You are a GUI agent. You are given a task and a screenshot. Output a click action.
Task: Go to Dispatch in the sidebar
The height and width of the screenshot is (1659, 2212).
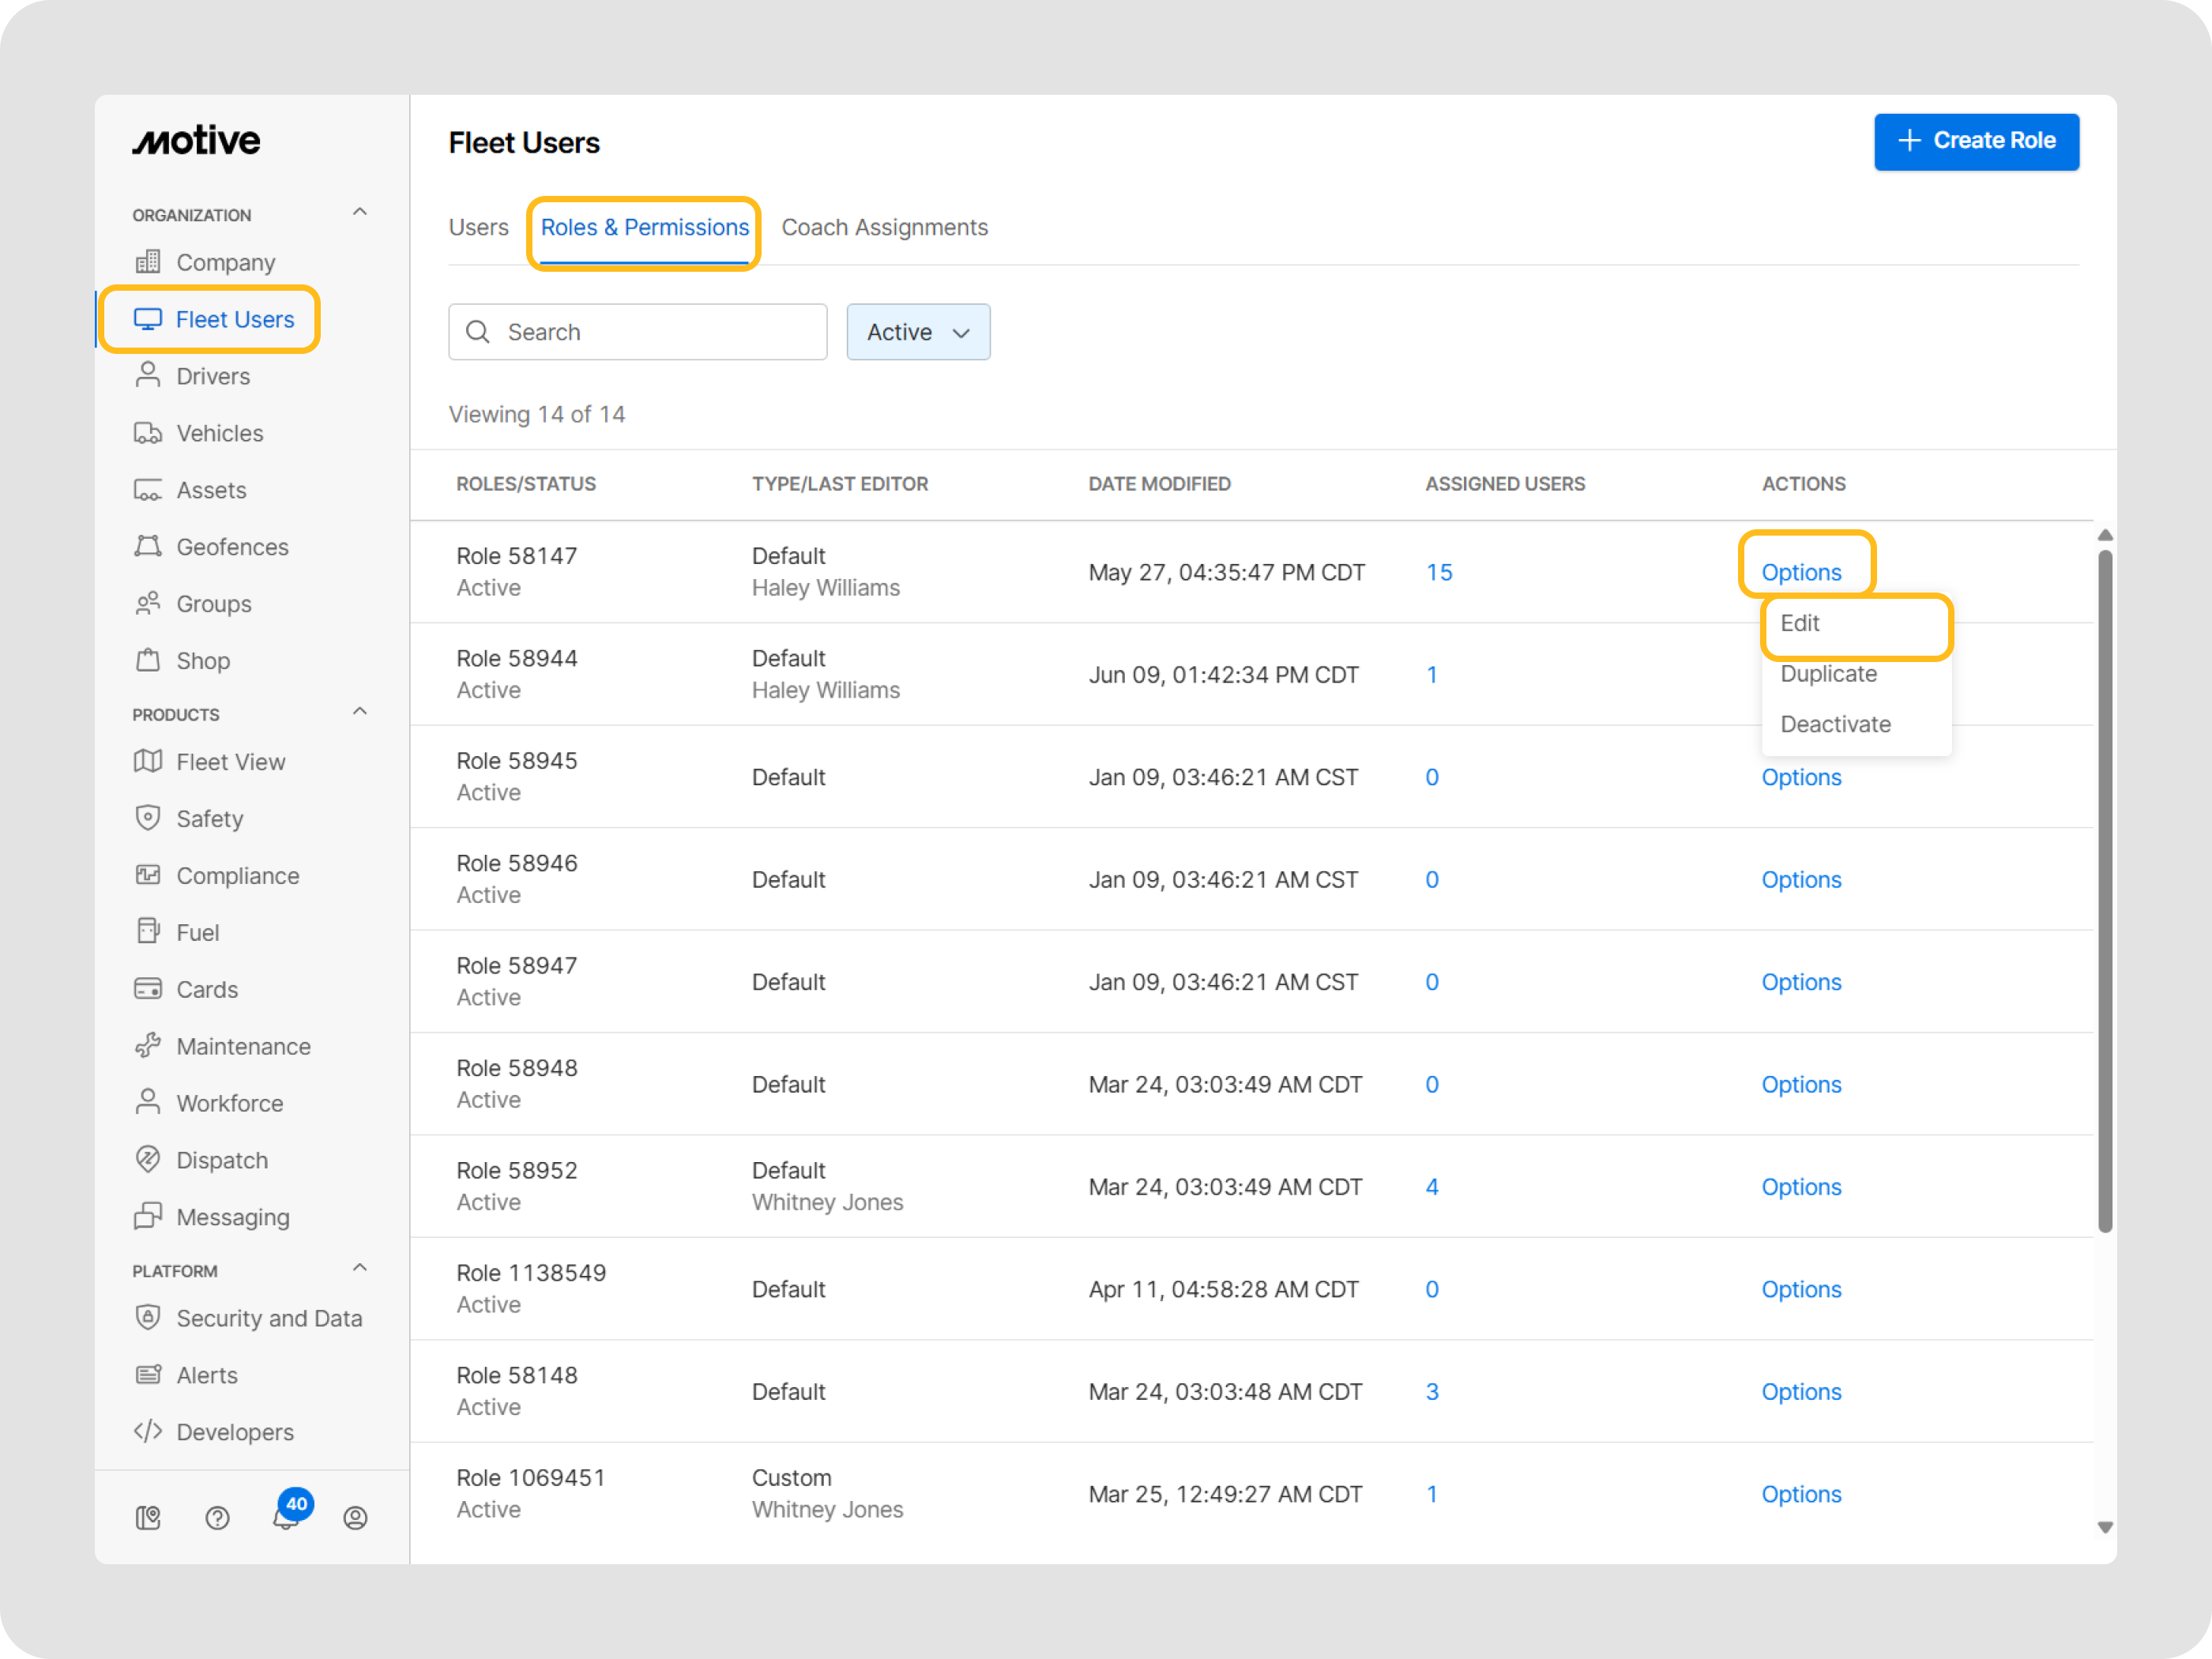point(221,1160)
